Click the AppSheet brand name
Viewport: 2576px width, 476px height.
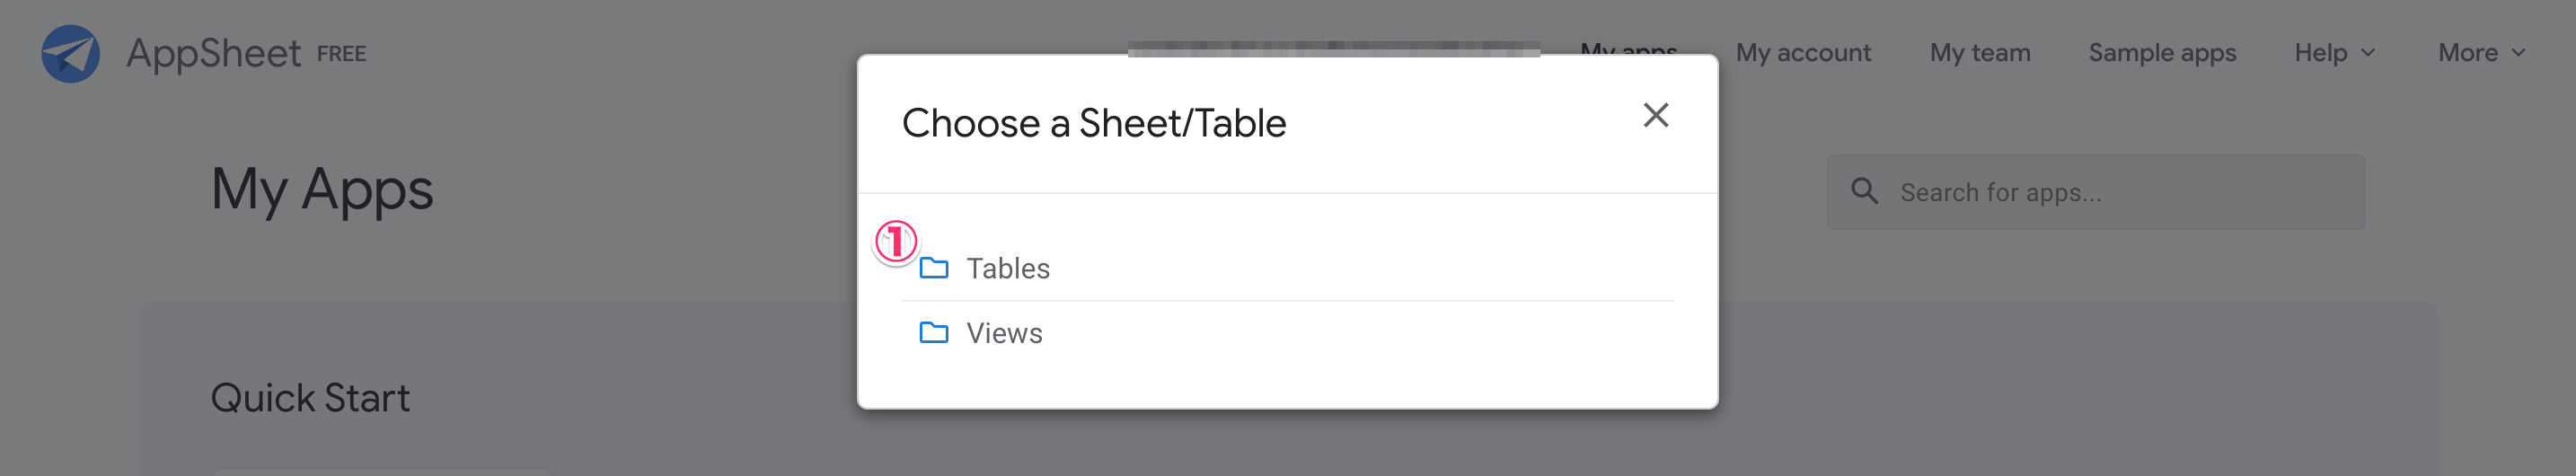213,54
